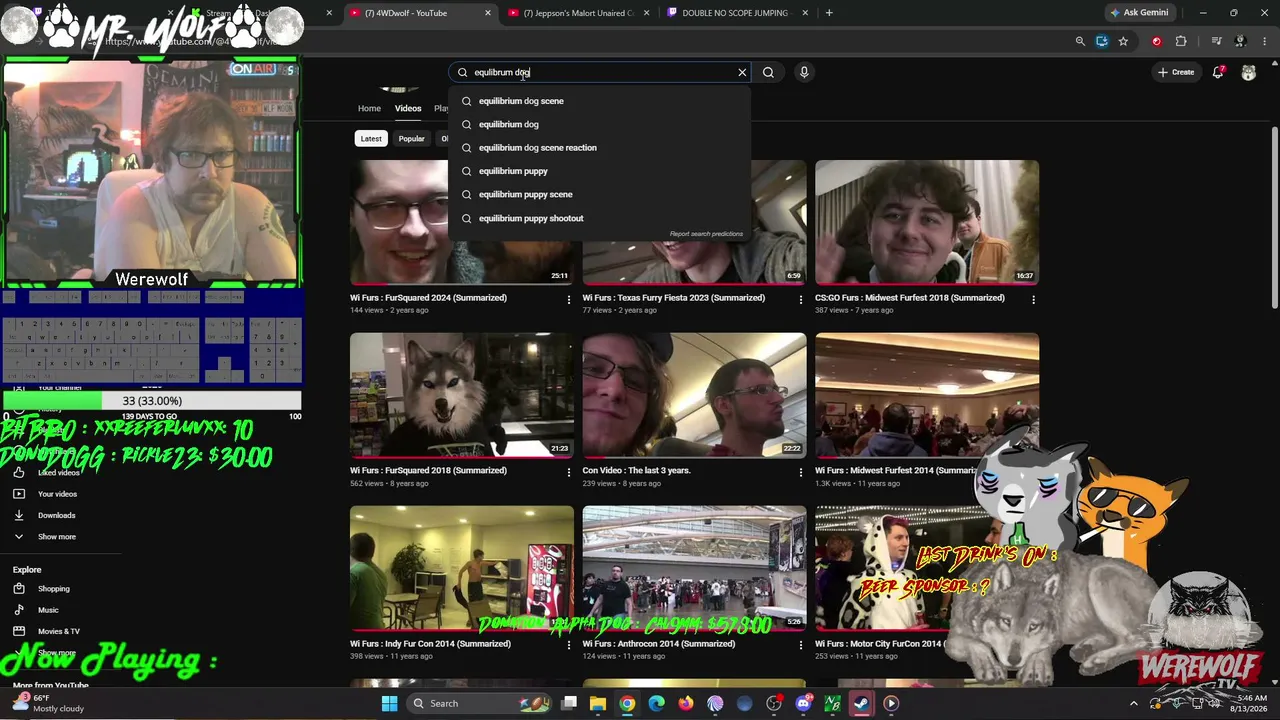Screen dimensions: 1280x720
Task: Launch Firefox from the taskbar
Action: [x=685, y=703]
